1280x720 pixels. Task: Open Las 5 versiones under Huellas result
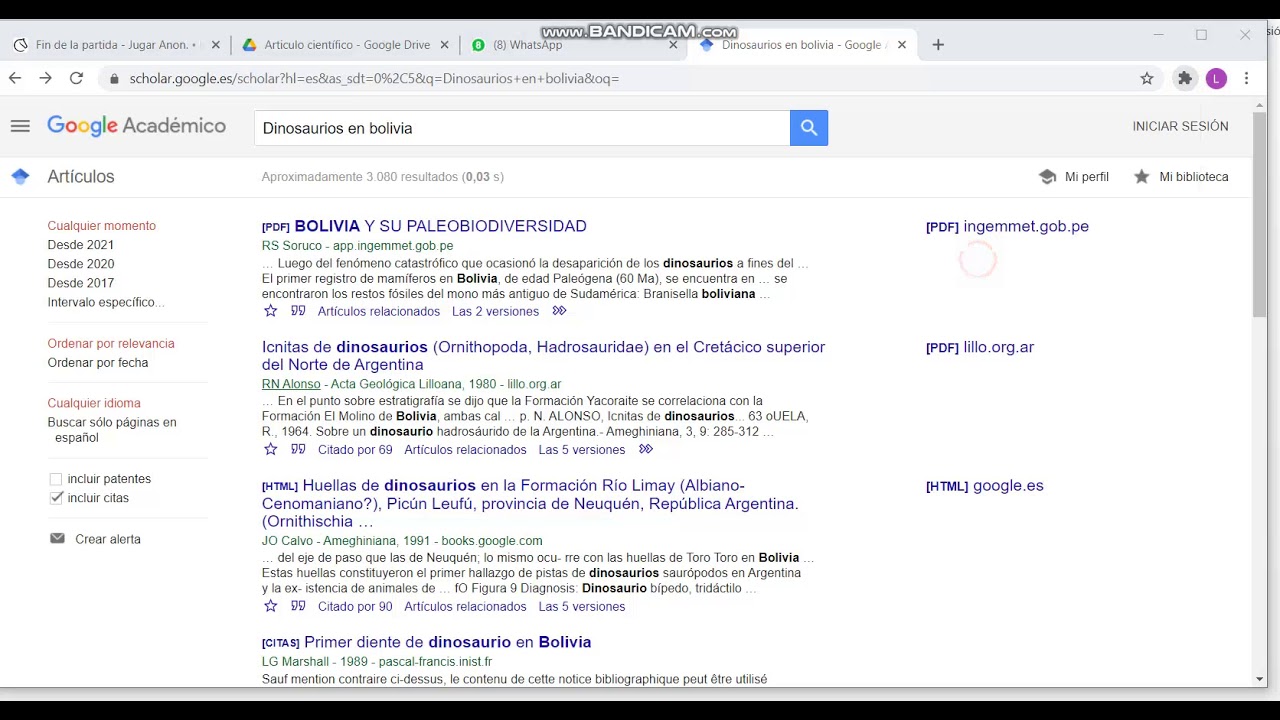click(581, 607)
